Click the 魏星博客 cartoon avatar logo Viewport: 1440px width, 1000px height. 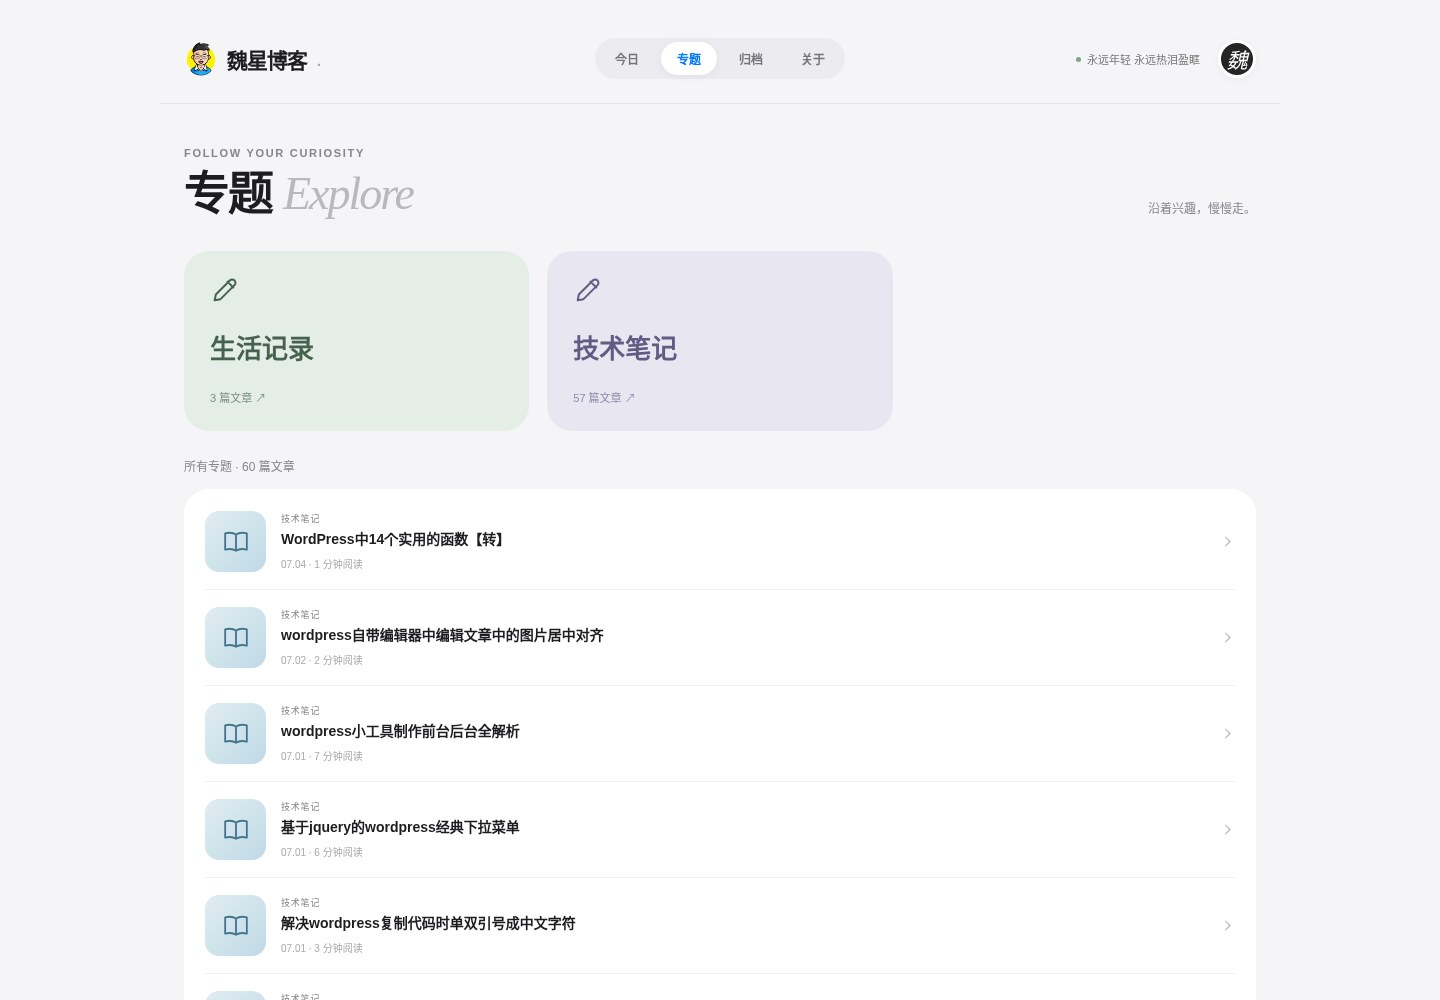point(201,59)
